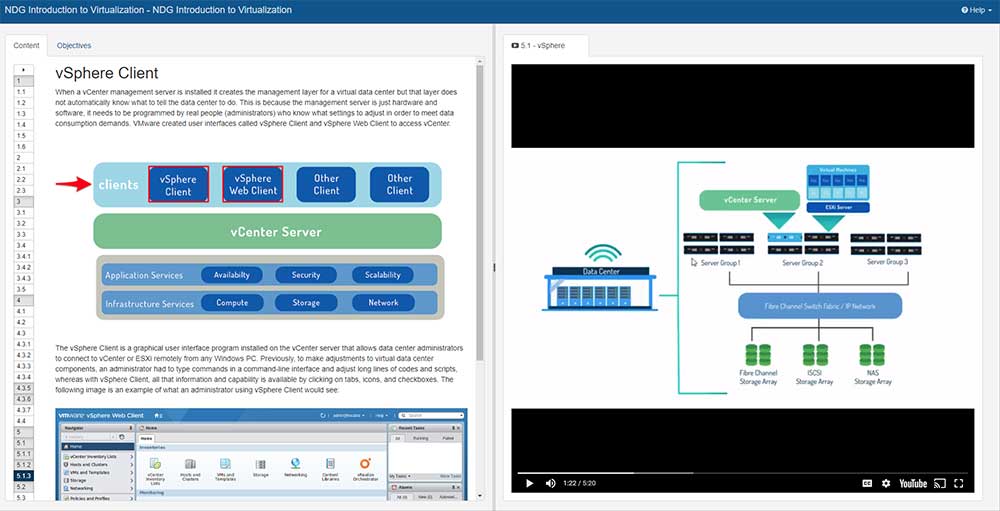Navigate to subsection 4.3.6
The image size is (1000, 511).
click(24, 399)
